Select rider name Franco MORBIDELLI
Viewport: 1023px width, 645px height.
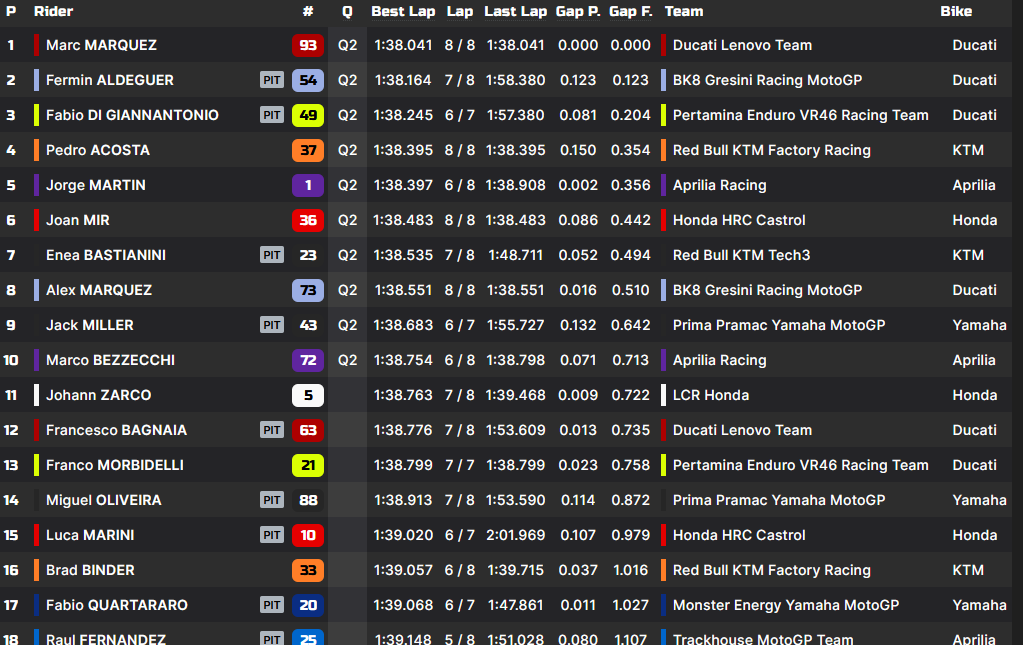[x=115, y=465]
